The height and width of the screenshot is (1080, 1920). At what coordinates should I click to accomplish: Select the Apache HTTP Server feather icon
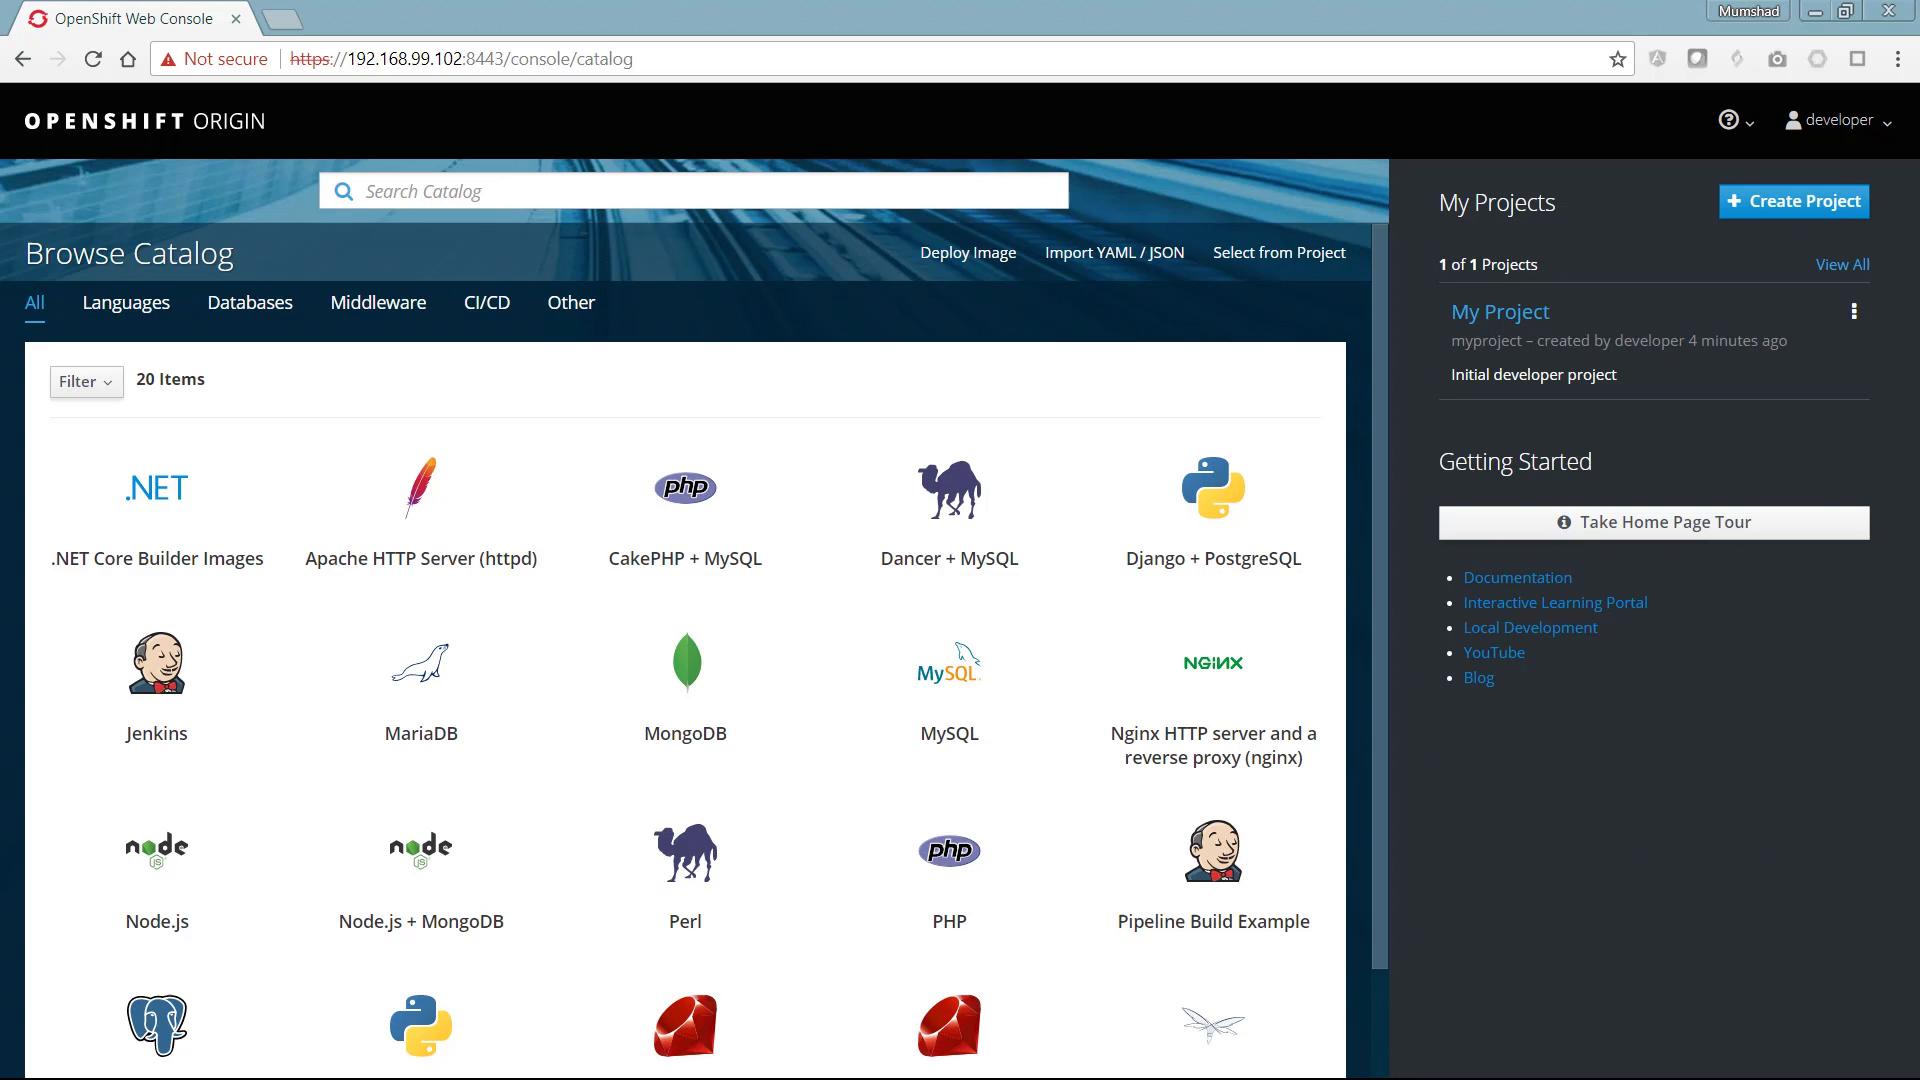421,487
